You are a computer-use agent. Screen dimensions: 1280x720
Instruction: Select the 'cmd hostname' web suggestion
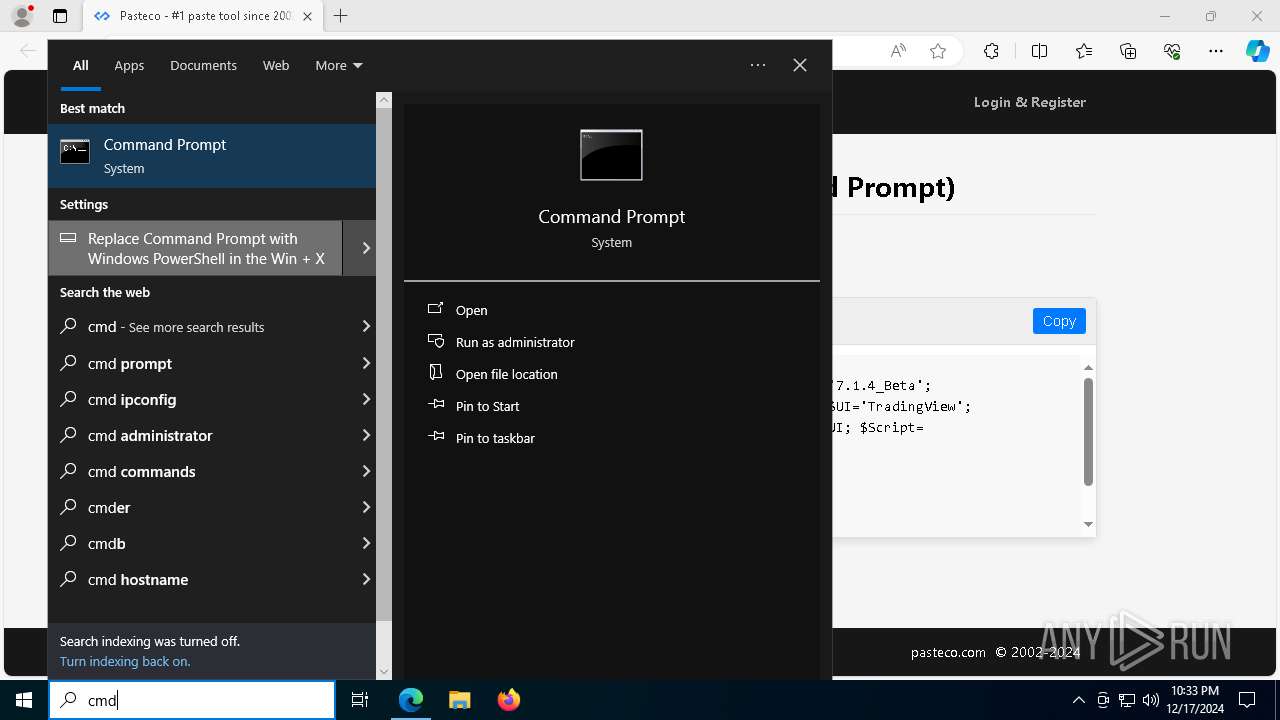pyautogui.click(x=200, y=579)
